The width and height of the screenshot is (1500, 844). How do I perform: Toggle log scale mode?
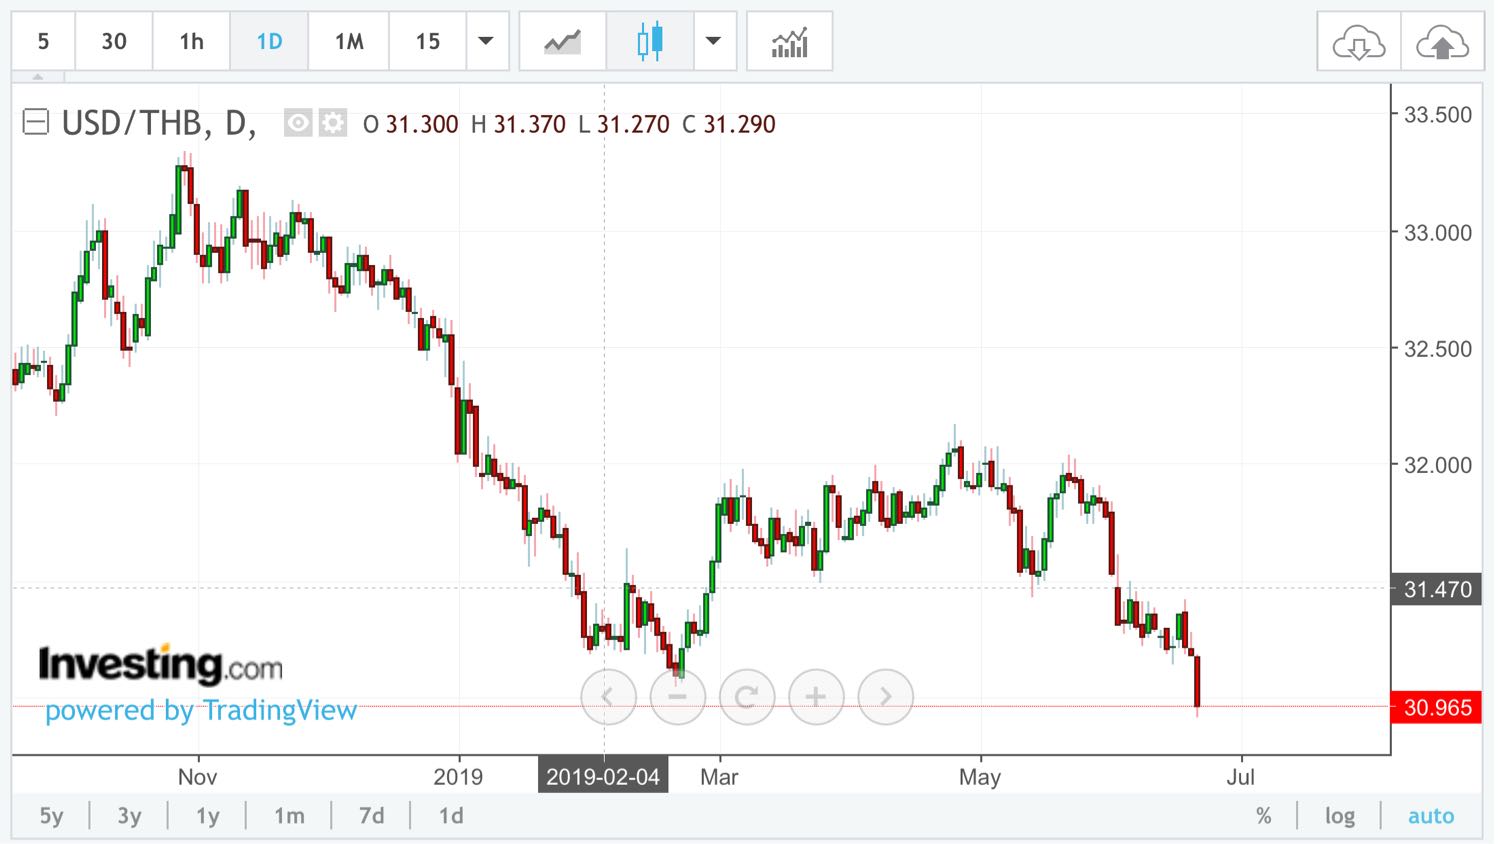(x=1340, y=816)
